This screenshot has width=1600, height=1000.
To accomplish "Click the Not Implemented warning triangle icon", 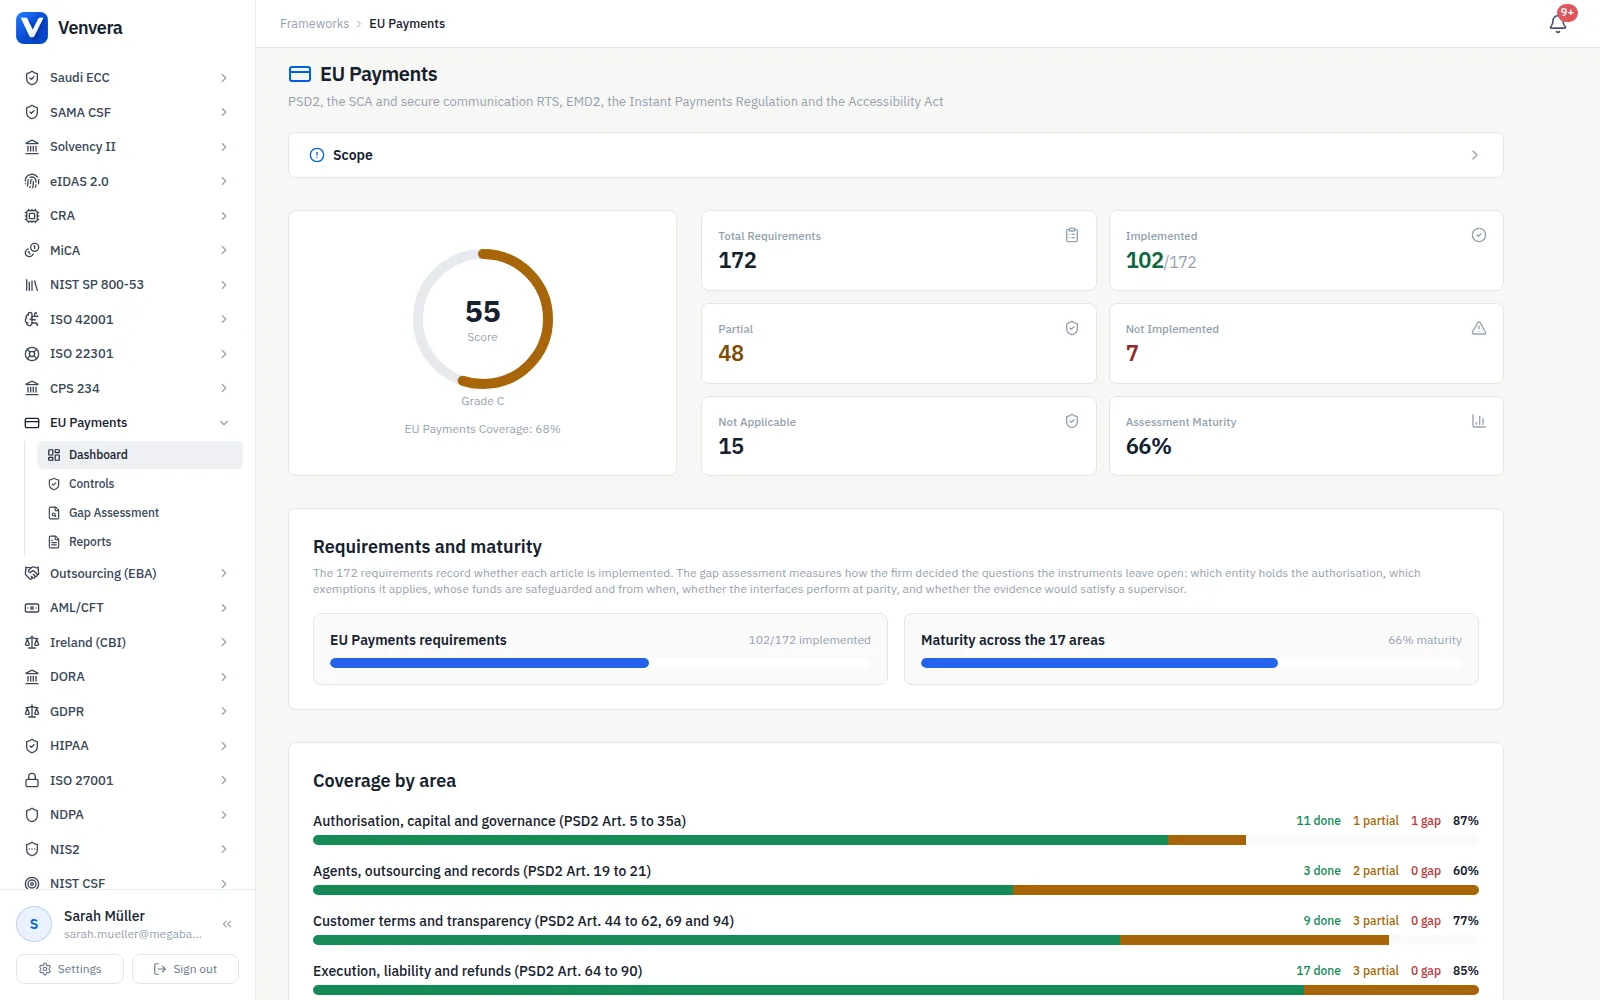I will pyautogui.click(x=1479, y=328).
